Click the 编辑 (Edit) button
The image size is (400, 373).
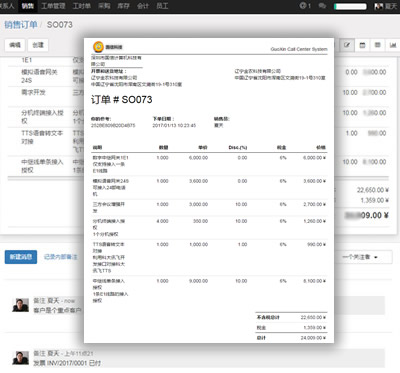(15, 45)
